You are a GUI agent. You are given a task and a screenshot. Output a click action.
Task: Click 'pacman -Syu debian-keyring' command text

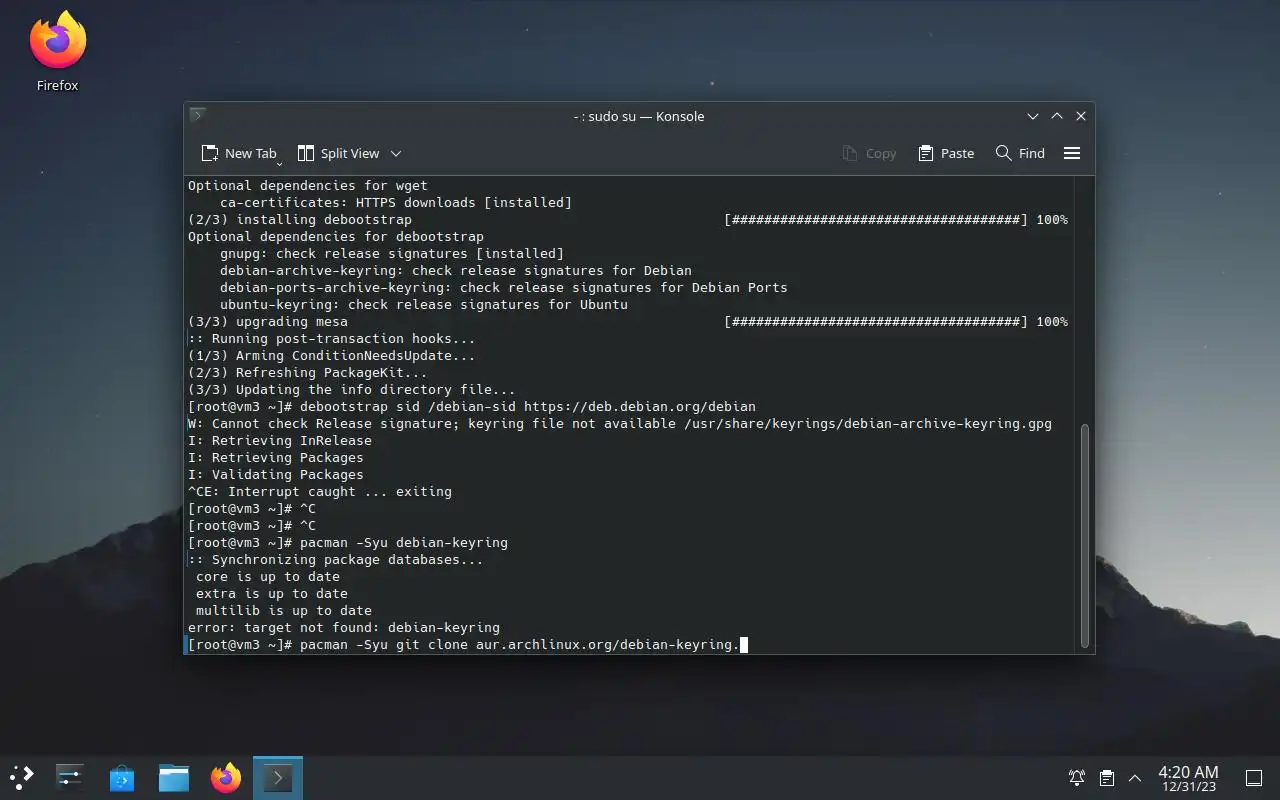pyautogui.click(x=404, y=542)
